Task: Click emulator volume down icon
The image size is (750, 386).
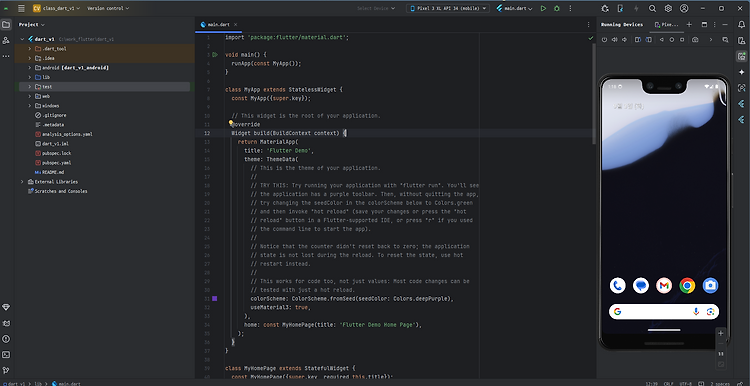Action: click(624, 40)
